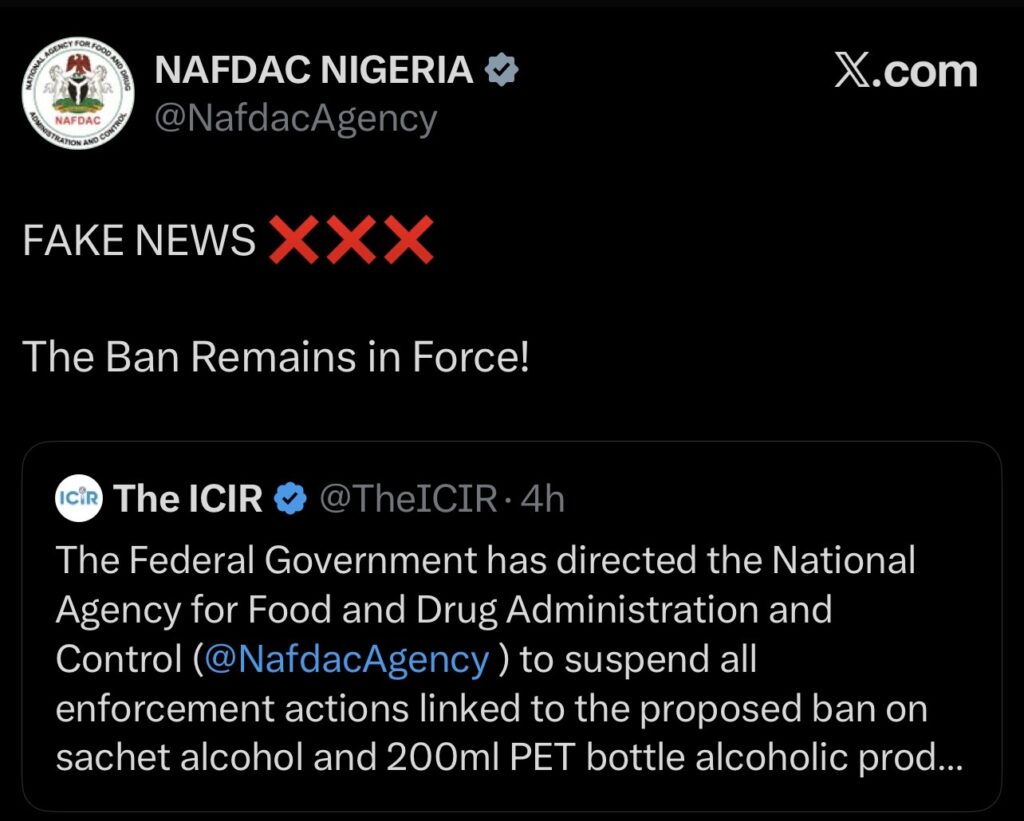
Task: Click the middle red X mark emoji
Action: click(x=350, y=240)
